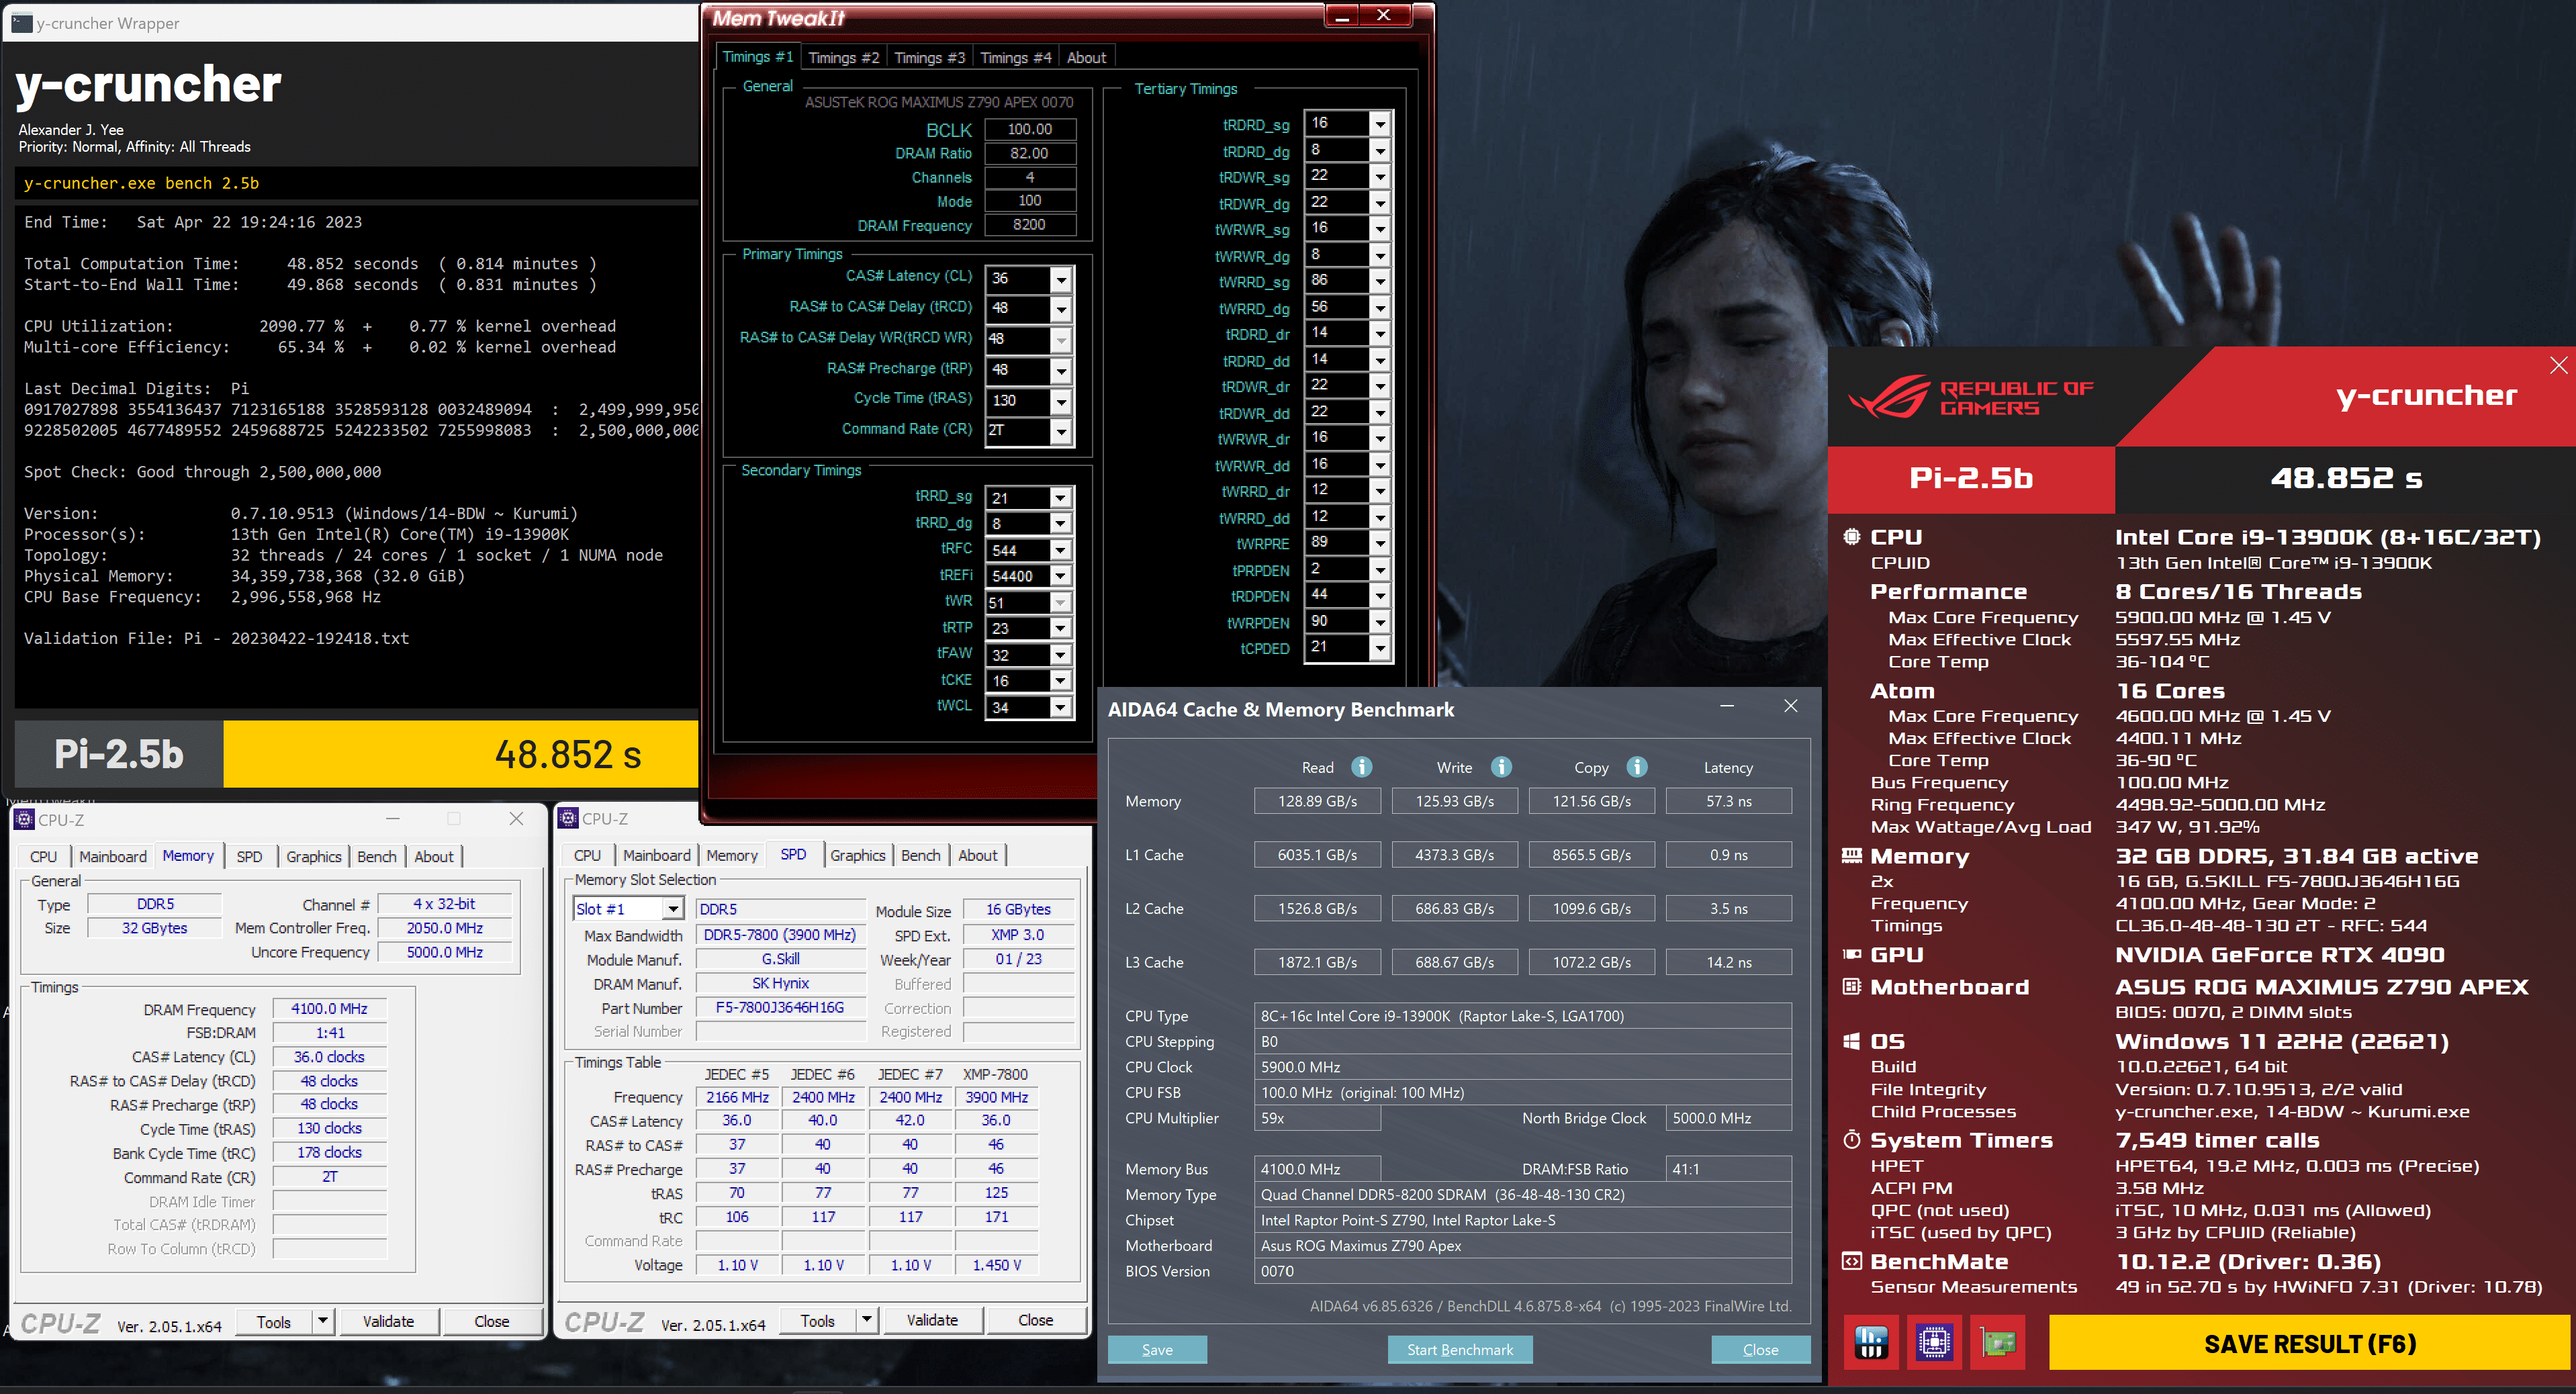Click the Save button in AIDA64

coord(1157,1350)
